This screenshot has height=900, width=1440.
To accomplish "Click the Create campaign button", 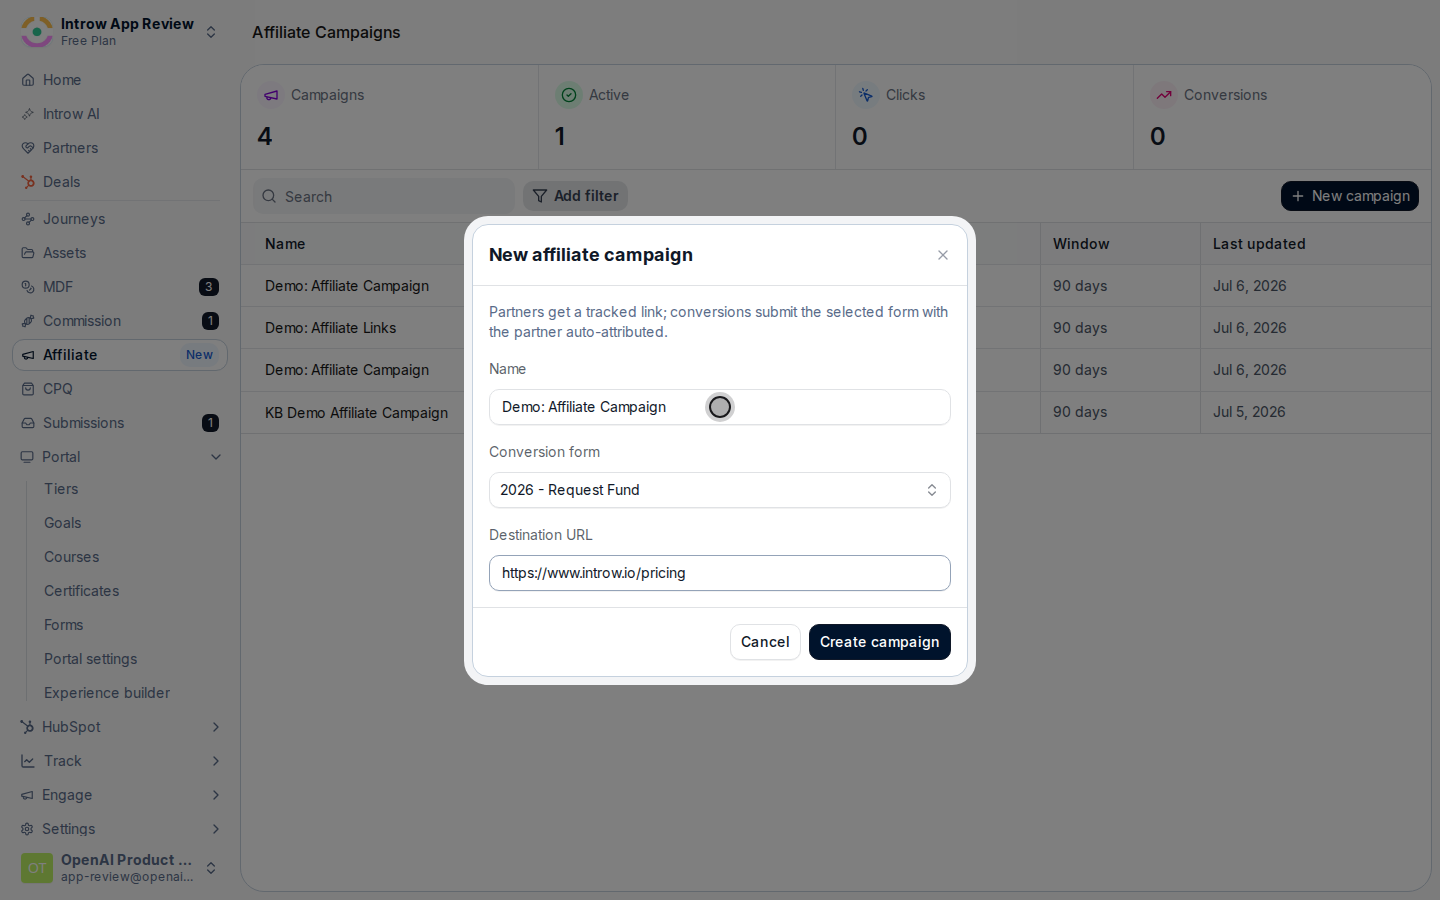I will point(880,642).
